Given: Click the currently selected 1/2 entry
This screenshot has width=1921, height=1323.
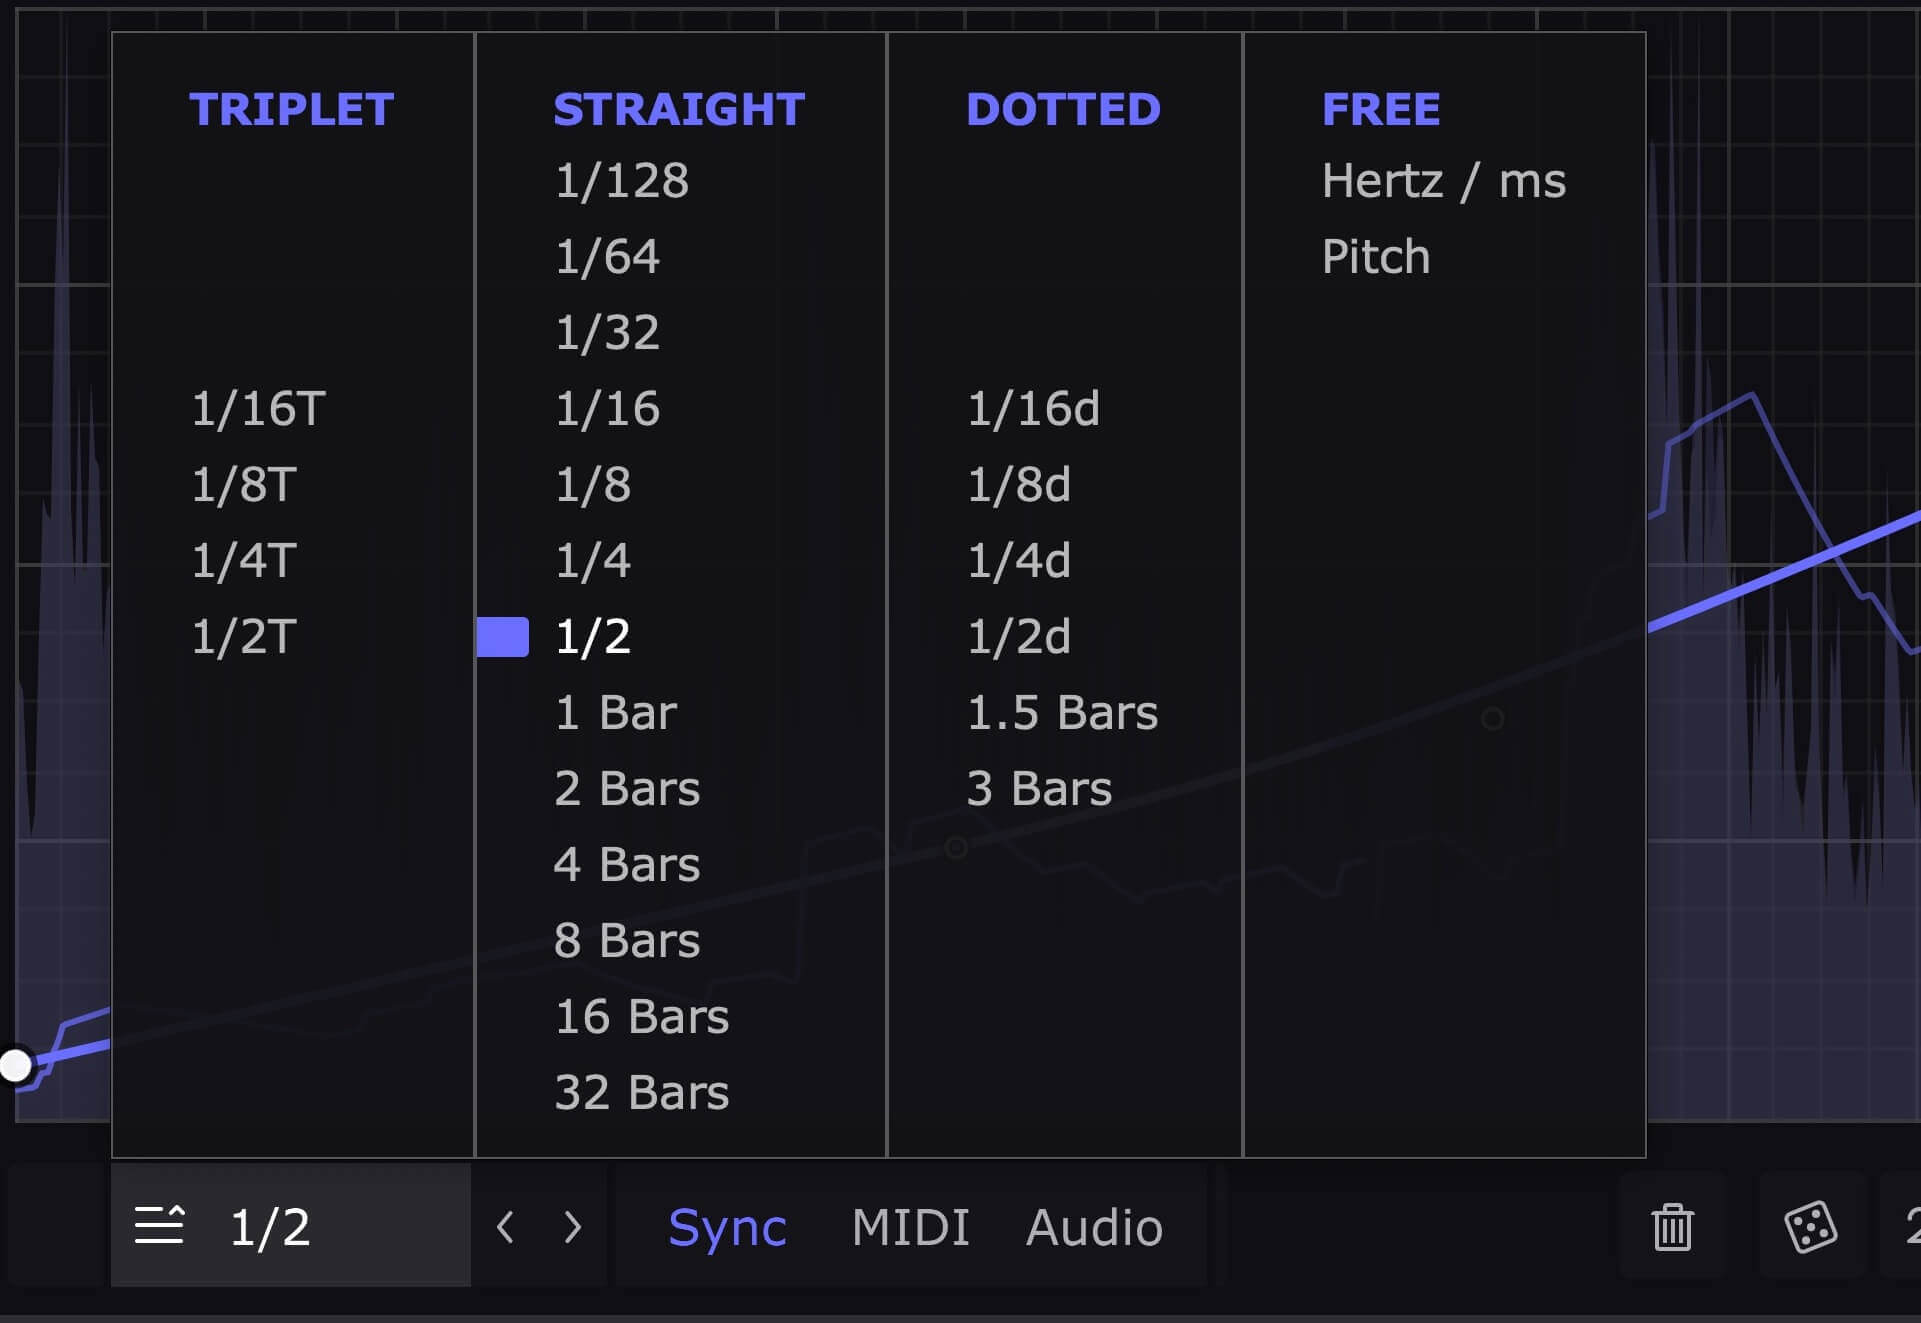Looking at the screenshot, I should click(592, 637).
